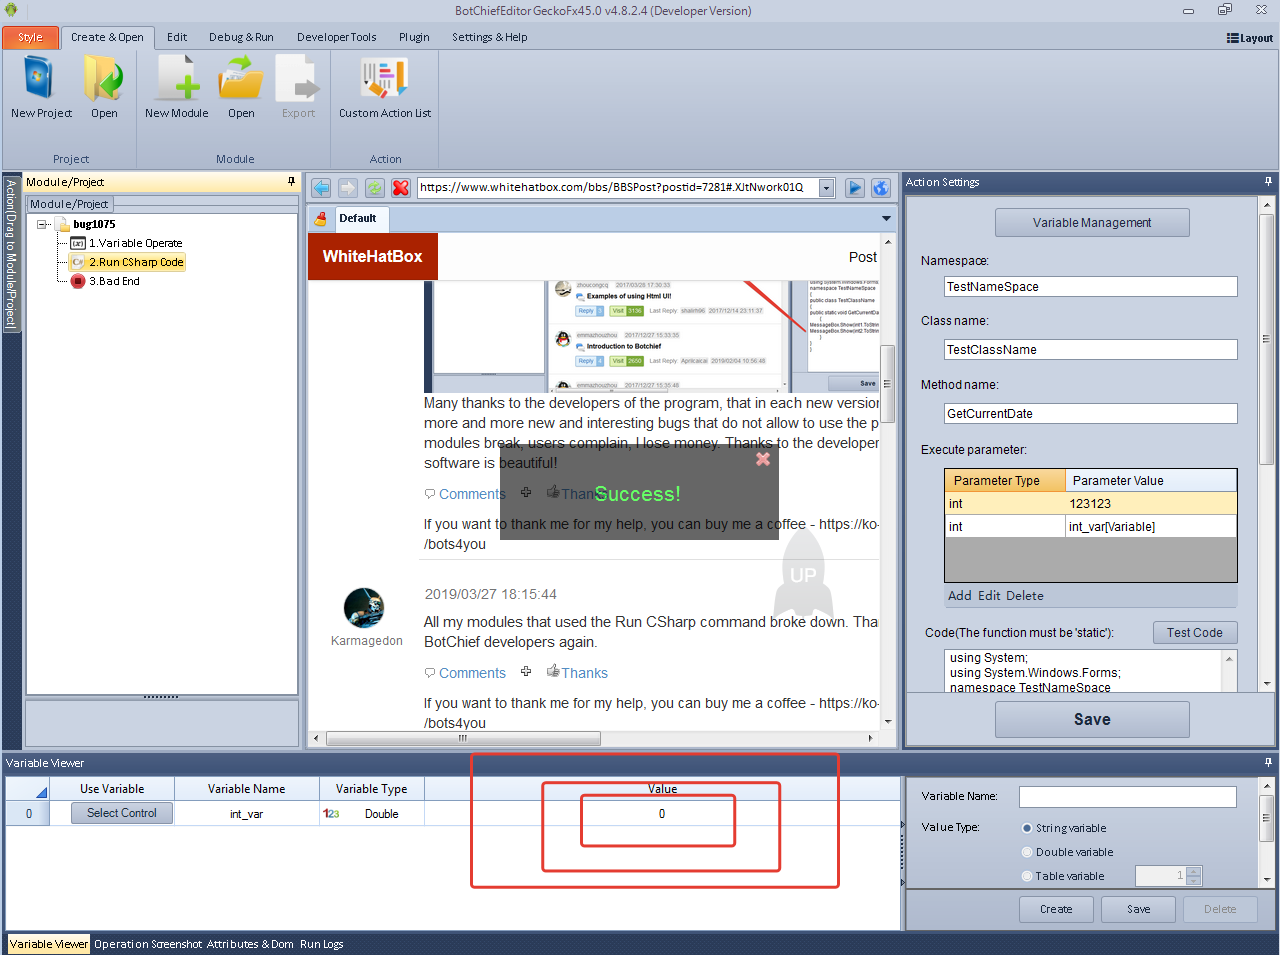Click the green refresh page icon
The width and height of the screenshot is (1280, 955).
(x=374, y=188)
